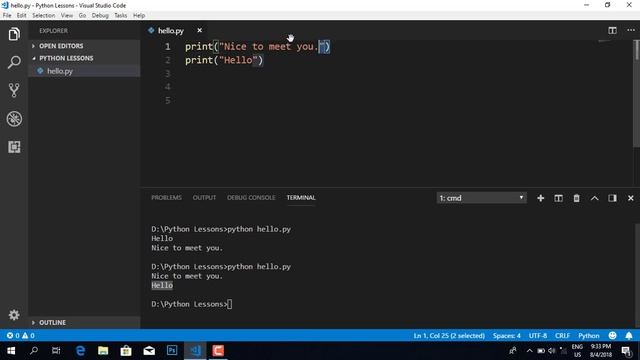
Task: Open the Source Control view
Action: point(14,90)
